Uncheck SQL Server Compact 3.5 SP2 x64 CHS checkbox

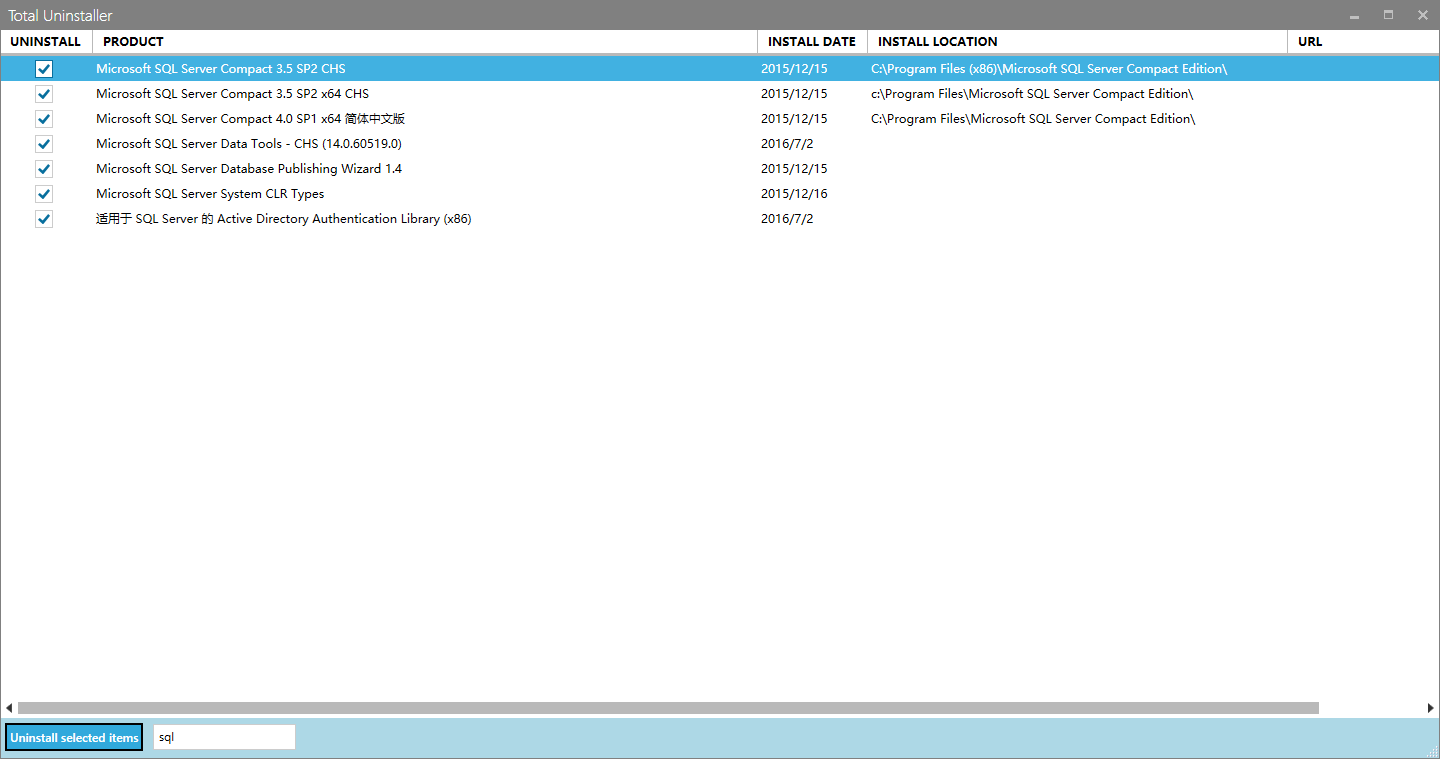pyautogui.click(x=44, y=94)
